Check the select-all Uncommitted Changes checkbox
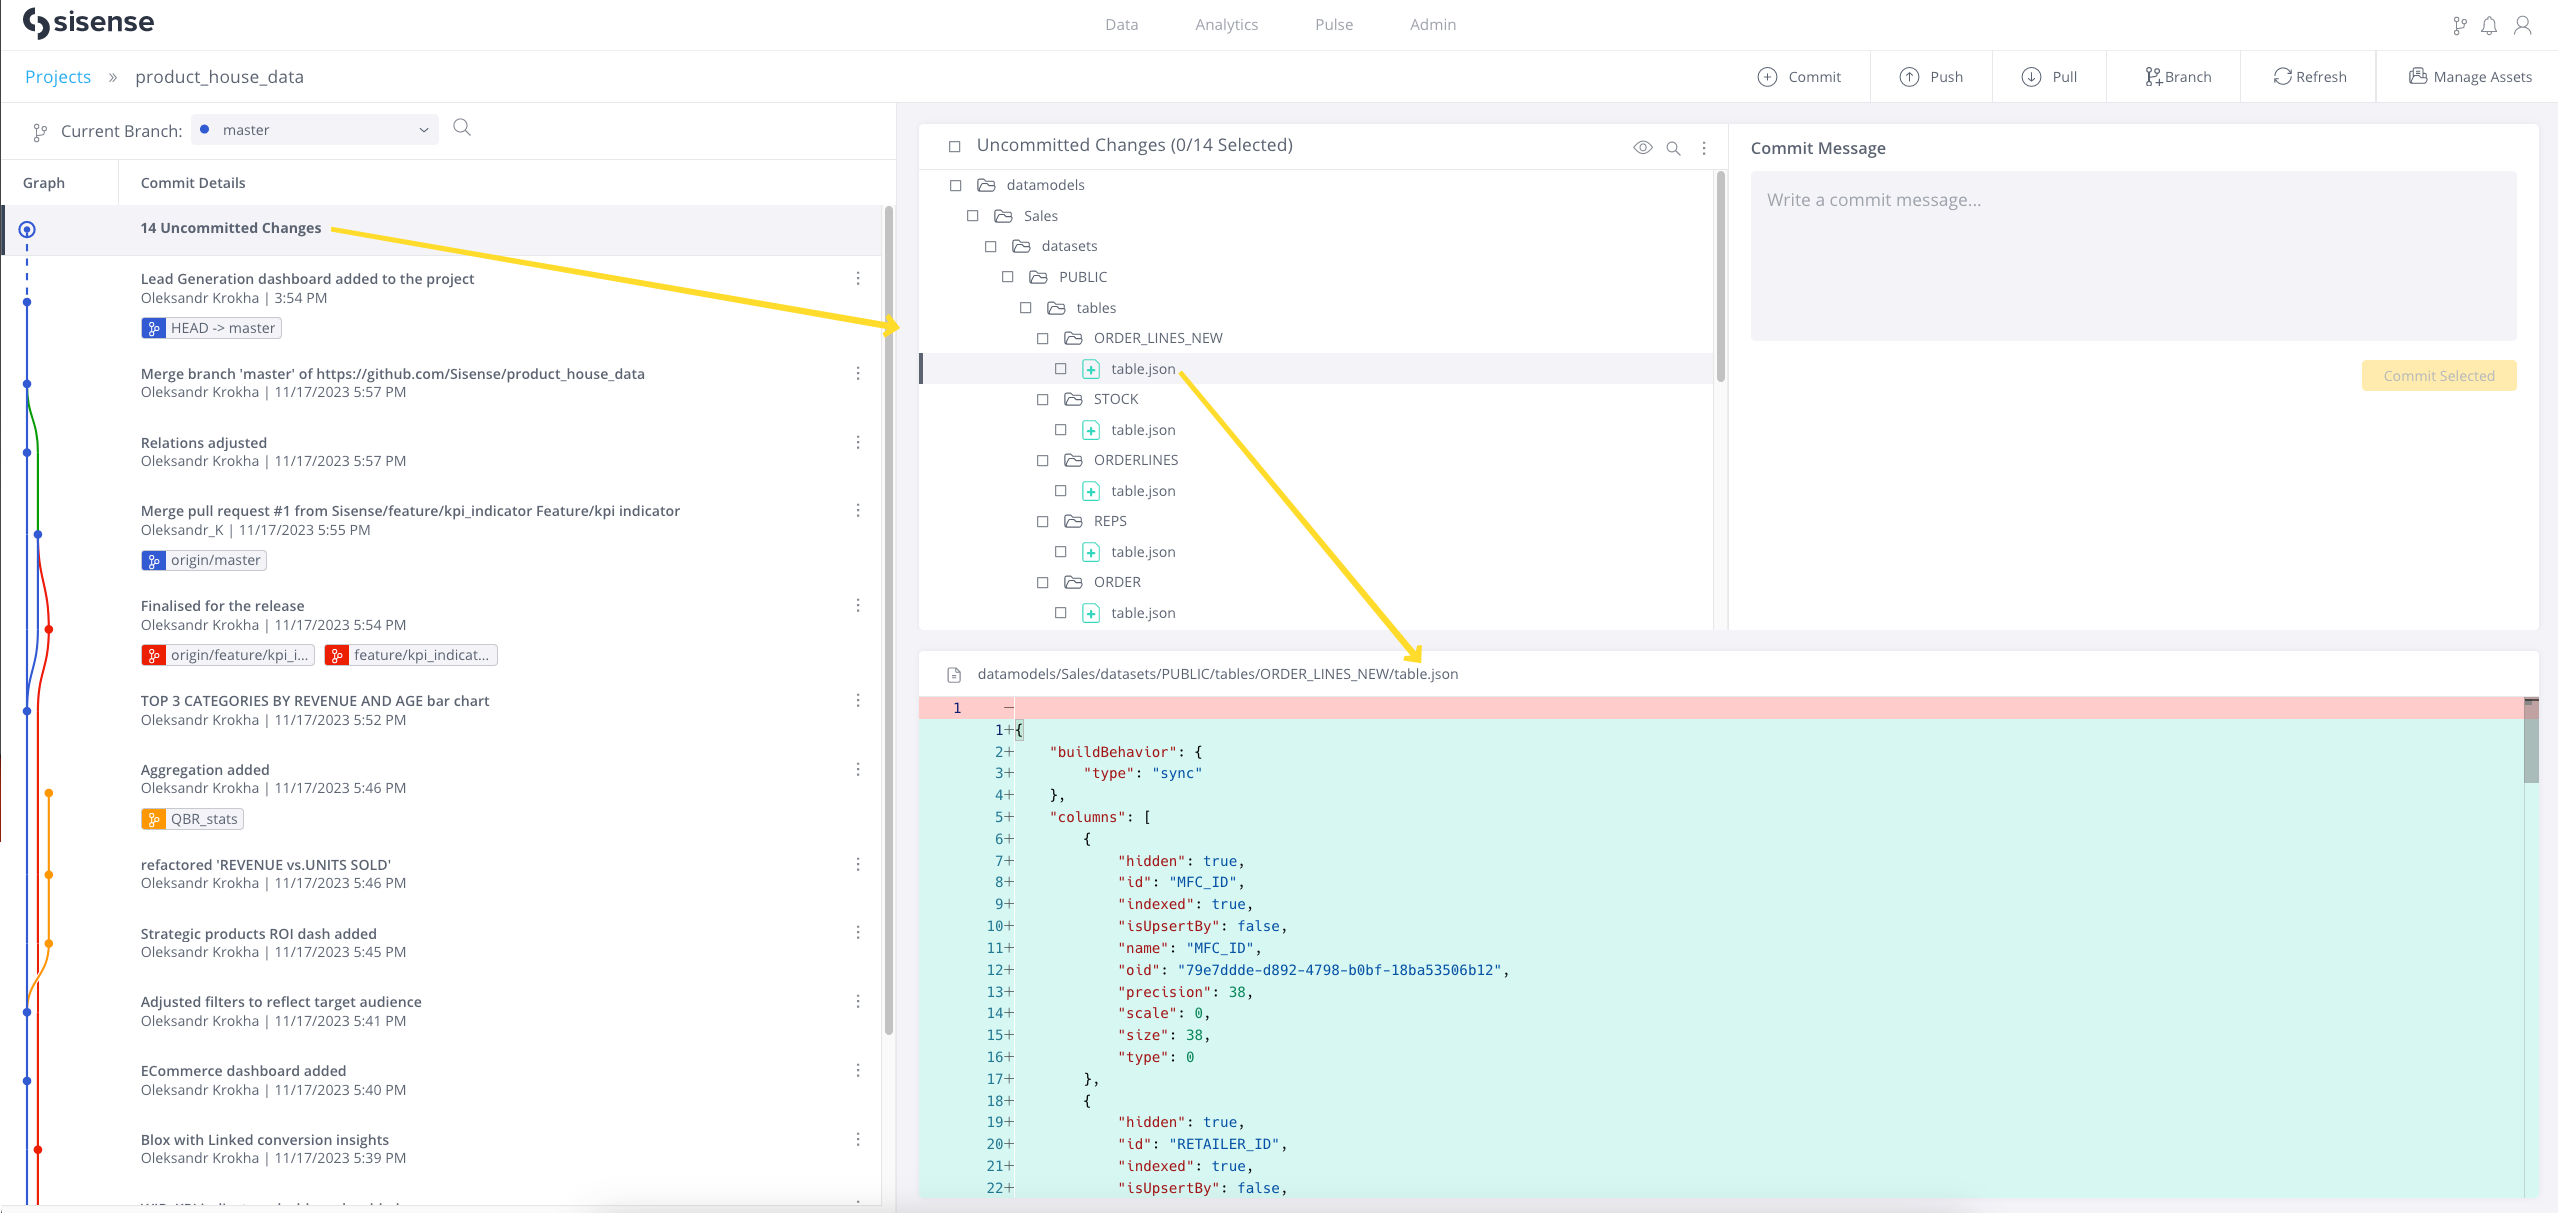The image size is (2558, 1213). (x=955, y=147)
